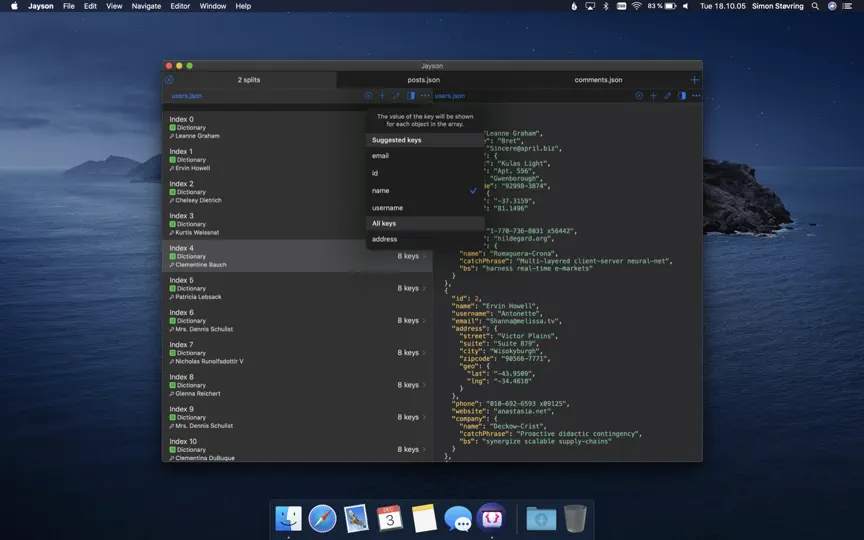
Task: Choose username from suggested keys
Action: [425, 208]
